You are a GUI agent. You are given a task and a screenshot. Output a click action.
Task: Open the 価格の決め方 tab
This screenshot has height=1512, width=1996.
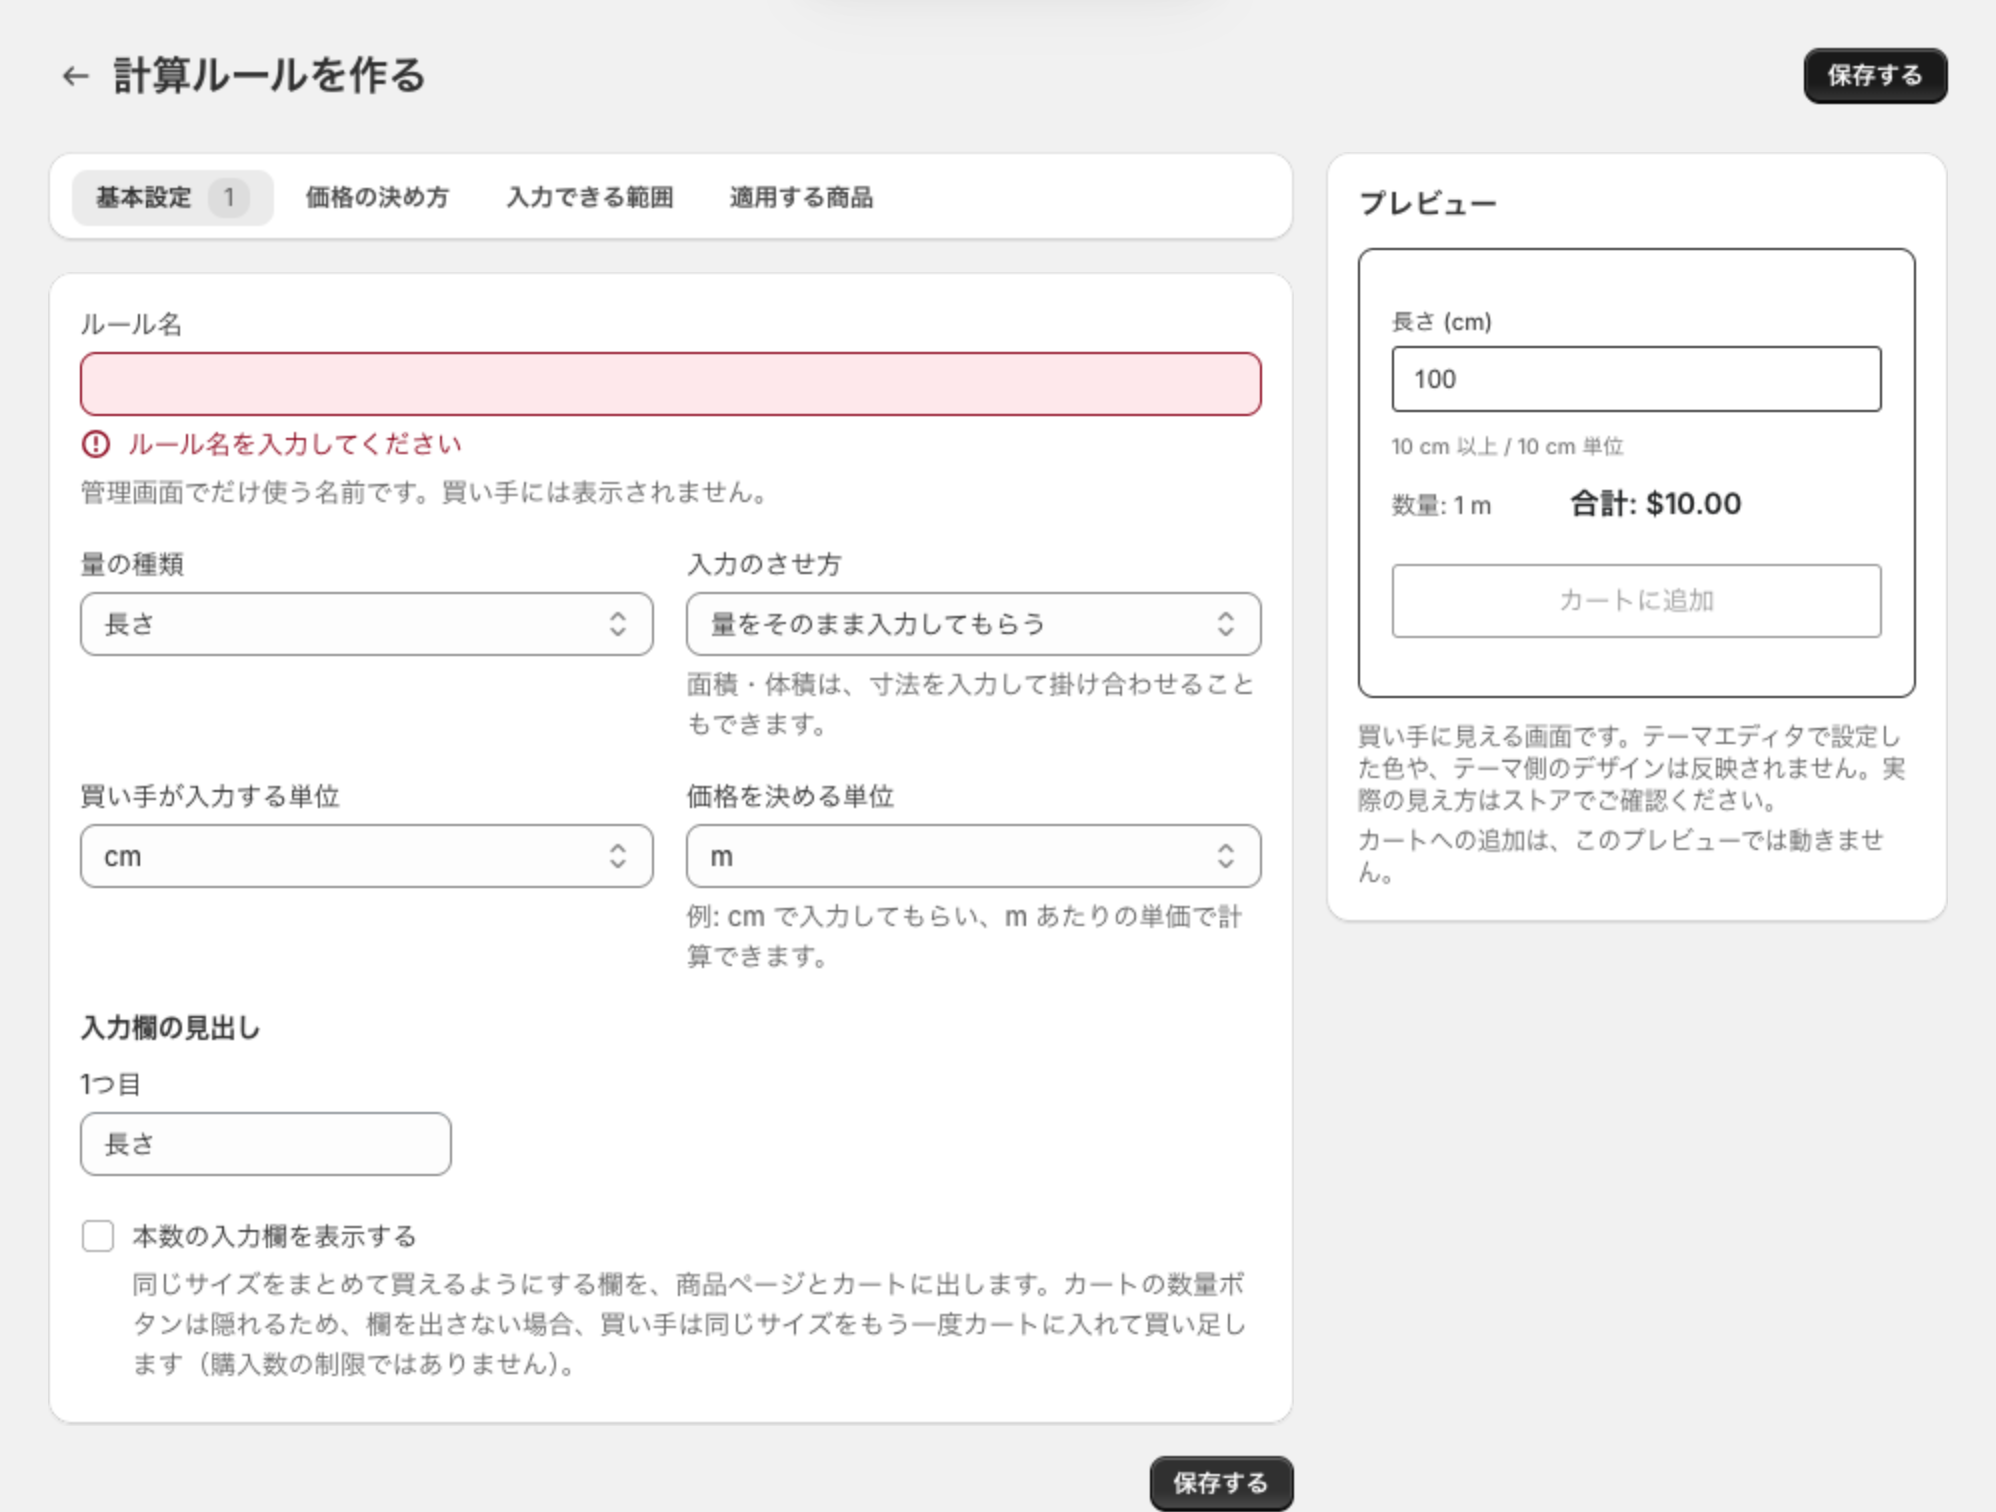pos(377,197)
